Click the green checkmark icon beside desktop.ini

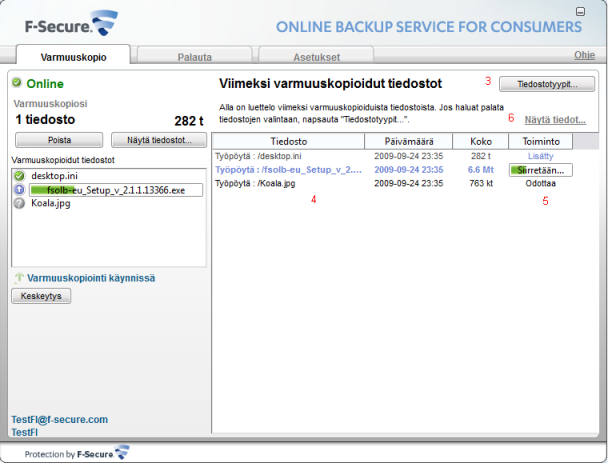coord(19,176)
